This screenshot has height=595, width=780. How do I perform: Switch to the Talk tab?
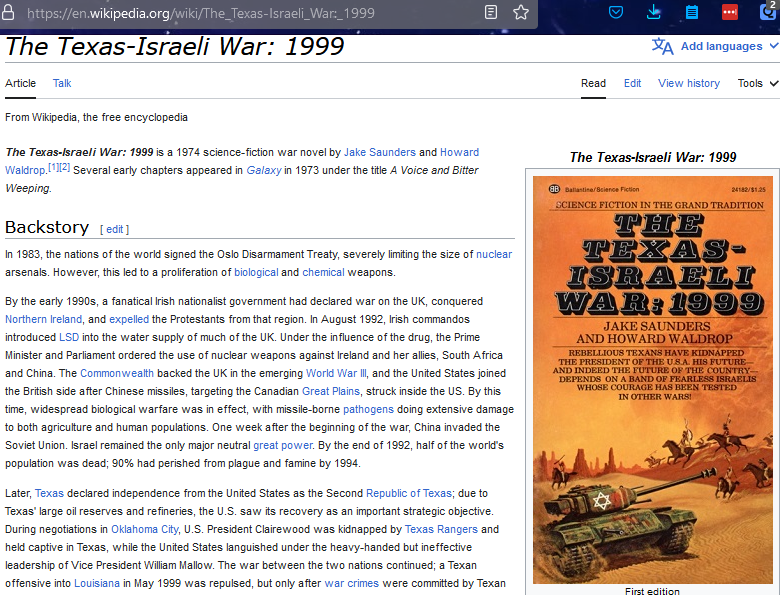coord(62,83)
